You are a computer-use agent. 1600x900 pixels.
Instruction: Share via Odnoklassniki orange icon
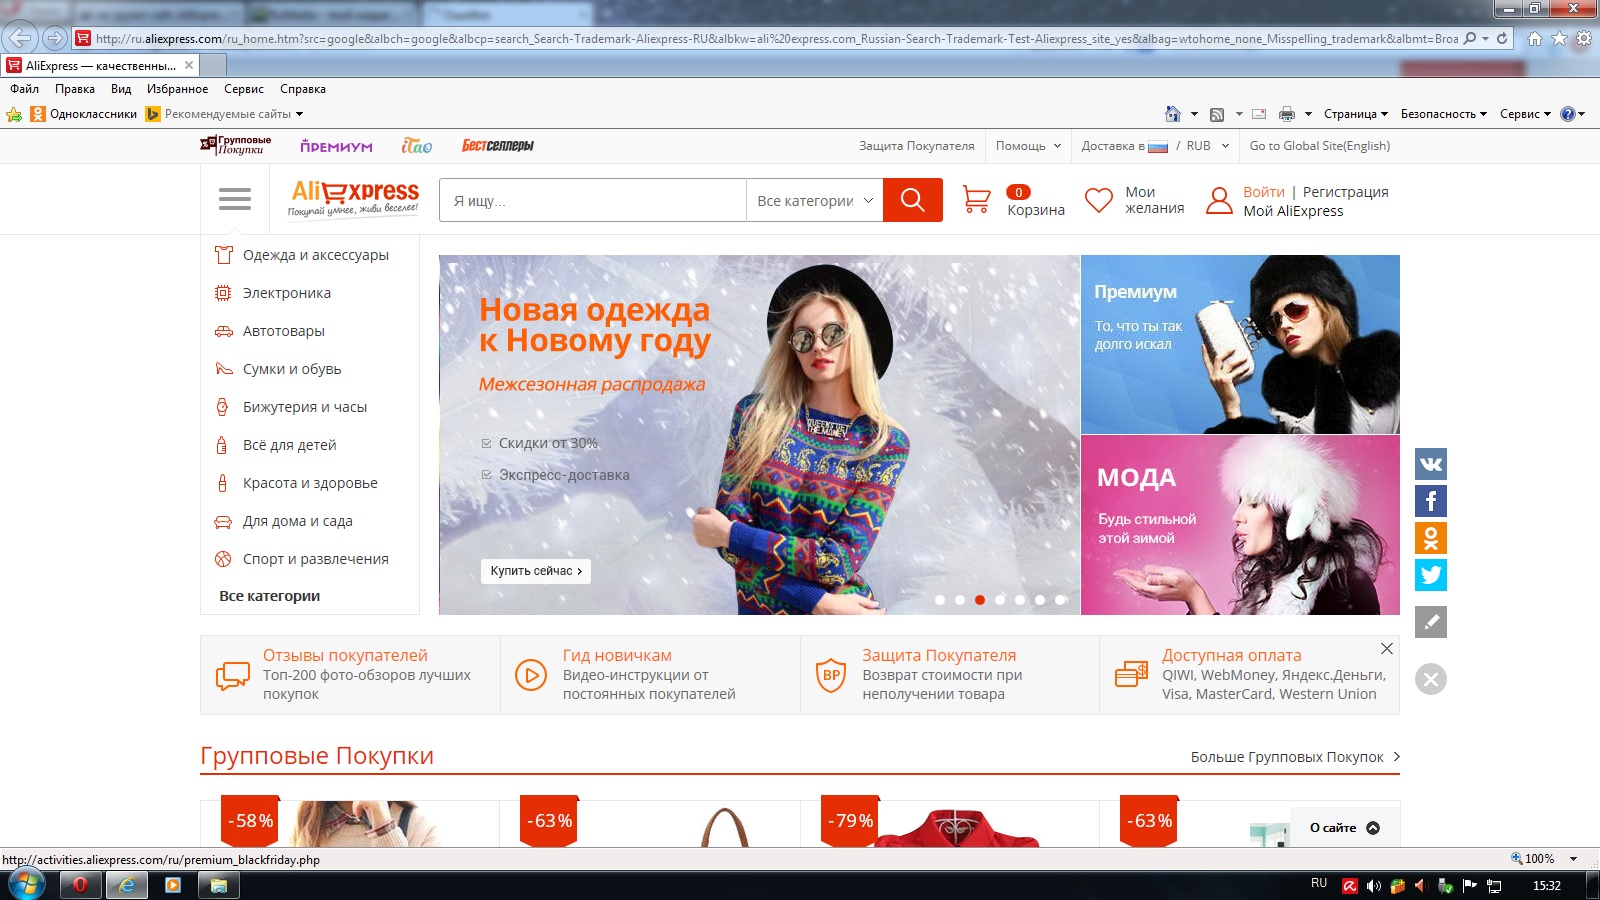[x=1430, y=538]
